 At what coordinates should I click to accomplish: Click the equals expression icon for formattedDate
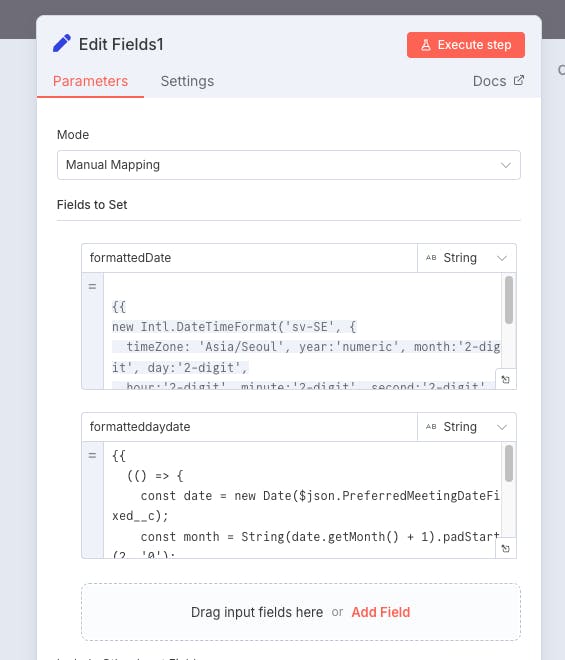coord(92,287)
